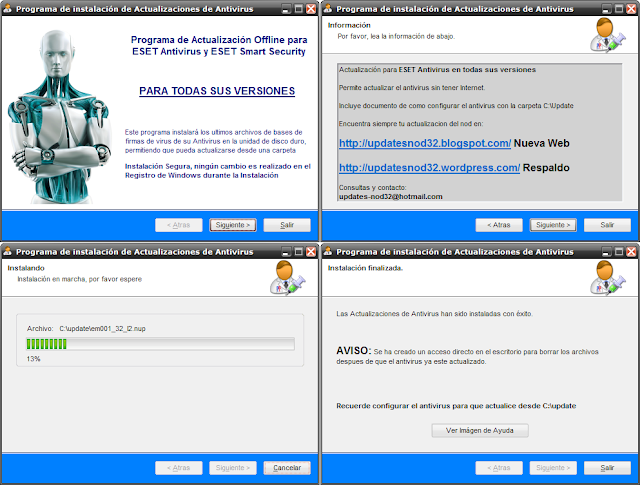
Task: Click the Información heading text
Action: 349,25
